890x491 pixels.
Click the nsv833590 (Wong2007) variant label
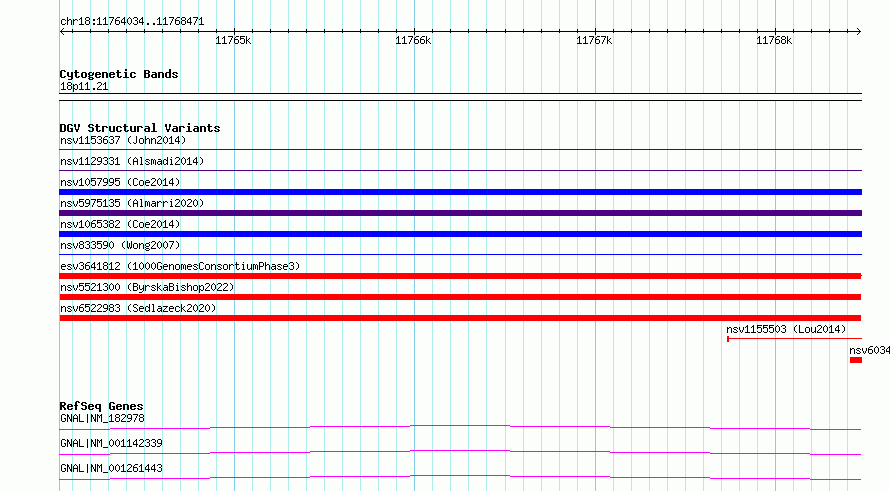pyautogui.click(x=120, y=245)
